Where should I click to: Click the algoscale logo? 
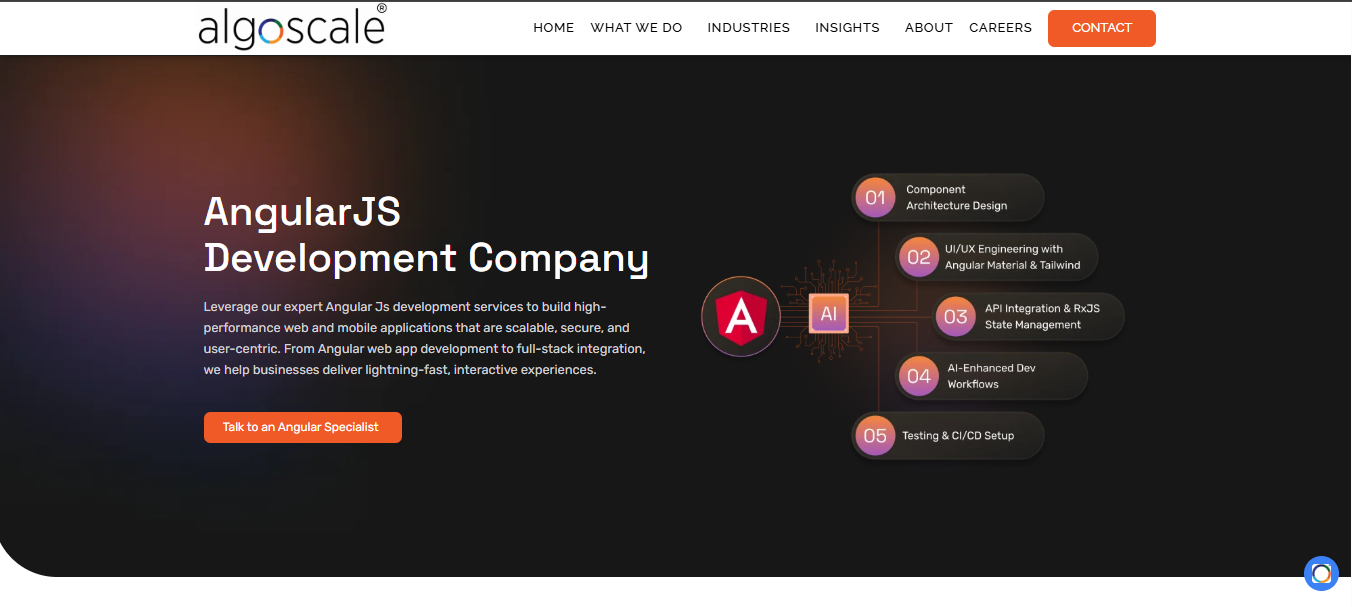coord(292,27)
